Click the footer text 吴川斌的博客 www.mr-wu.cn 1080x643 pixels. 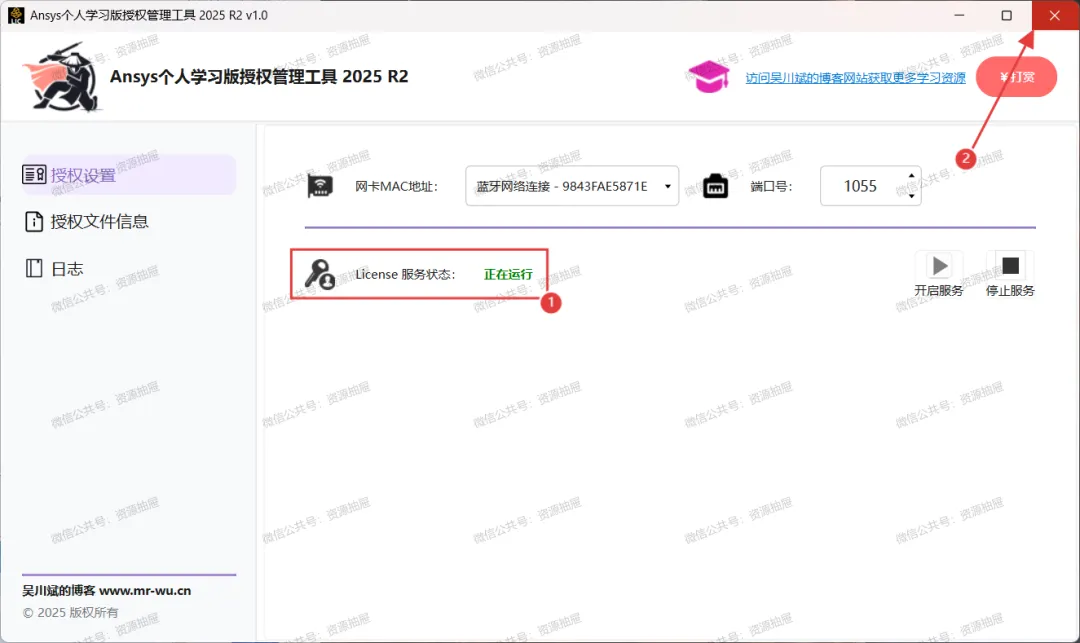[107, 591]
